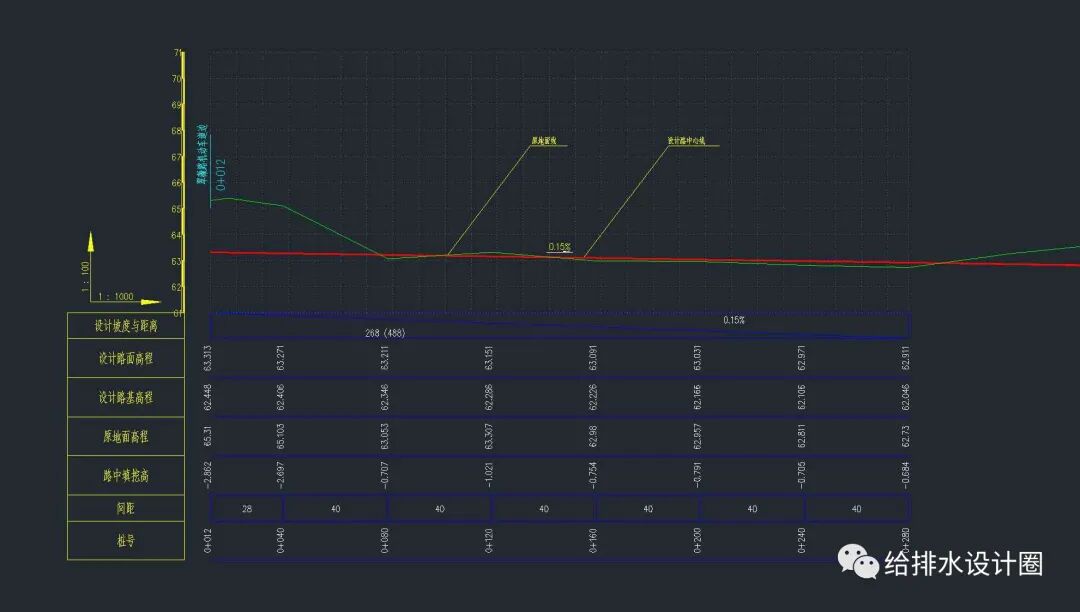Click the 268 (488) slope distance text
Viewport: 1080px width, 612px height.
(x=385, y=333)
